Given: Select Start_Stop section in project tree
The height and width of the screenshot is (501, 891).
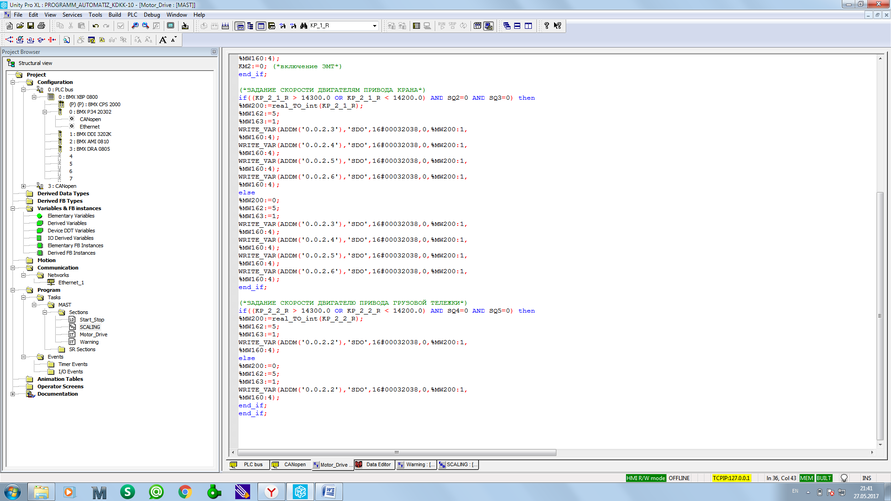Looking at the screenshot, I should pos(91,320).
